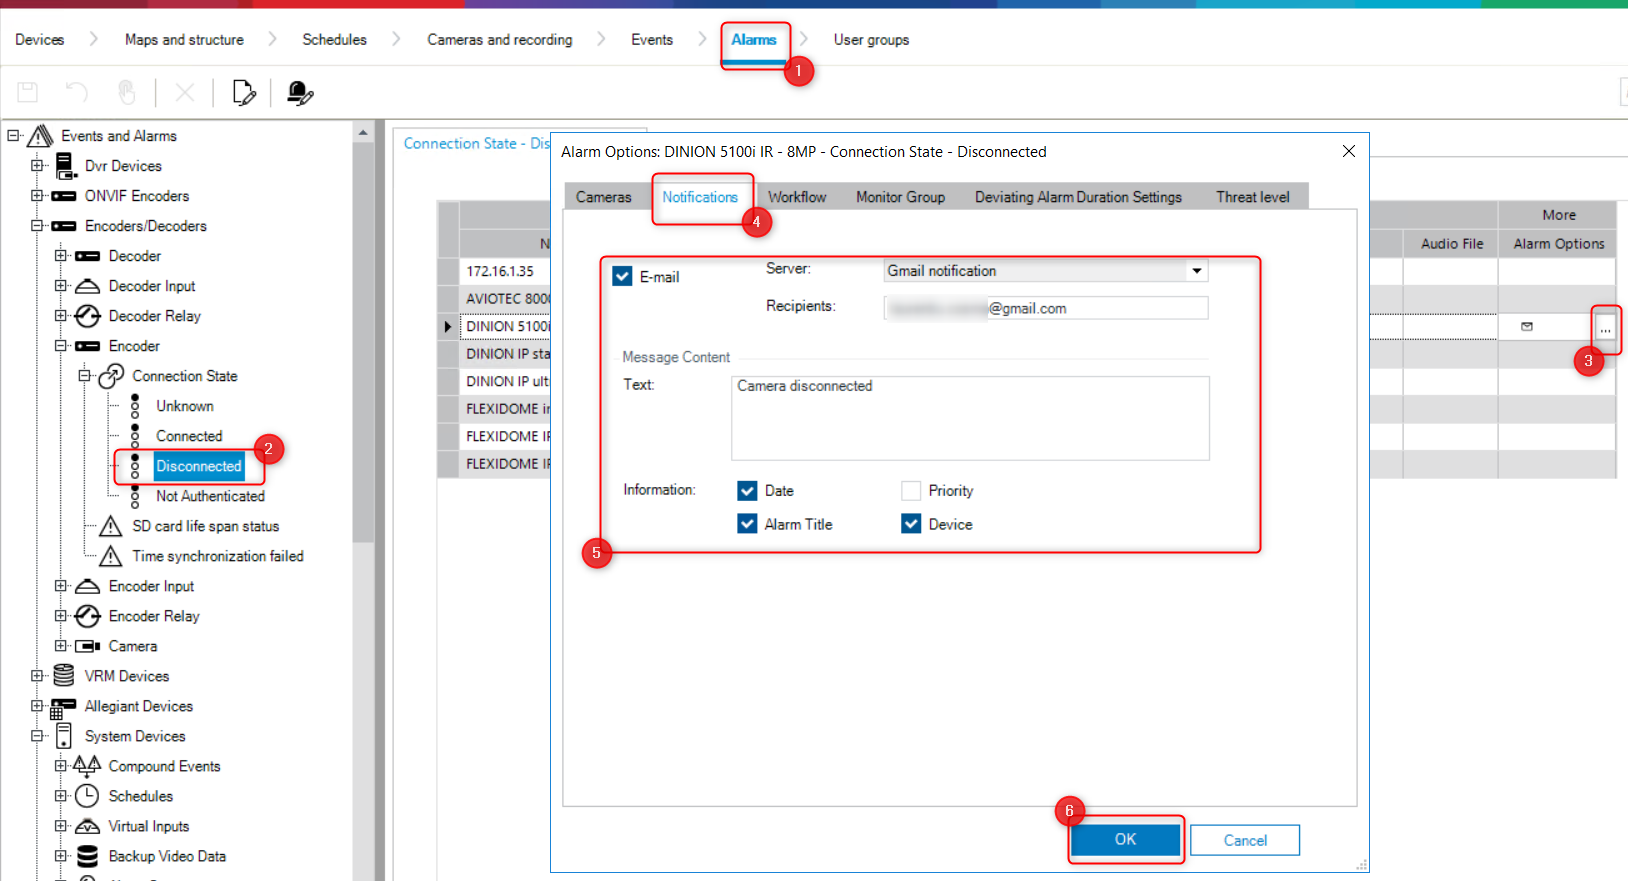The image size is (1628, 881).
Task: Open the User groups menu tab
Action: point(871,40)
